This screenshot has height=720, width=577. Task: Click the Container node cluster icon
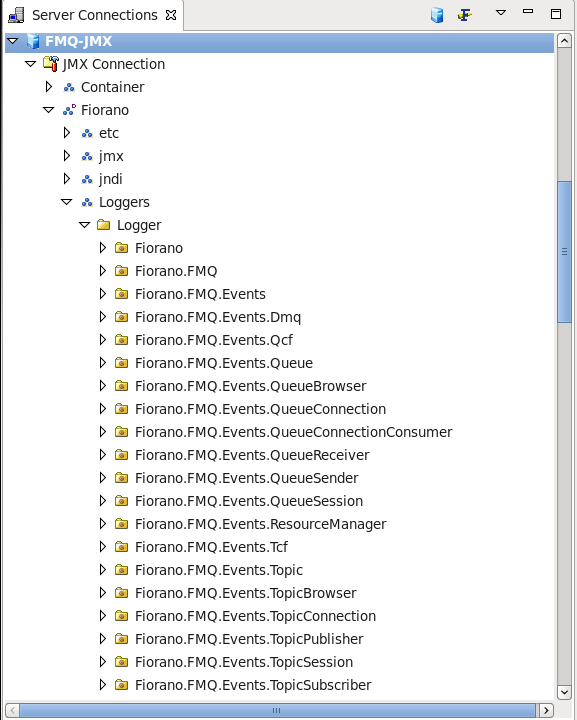[x=69, y=87]
